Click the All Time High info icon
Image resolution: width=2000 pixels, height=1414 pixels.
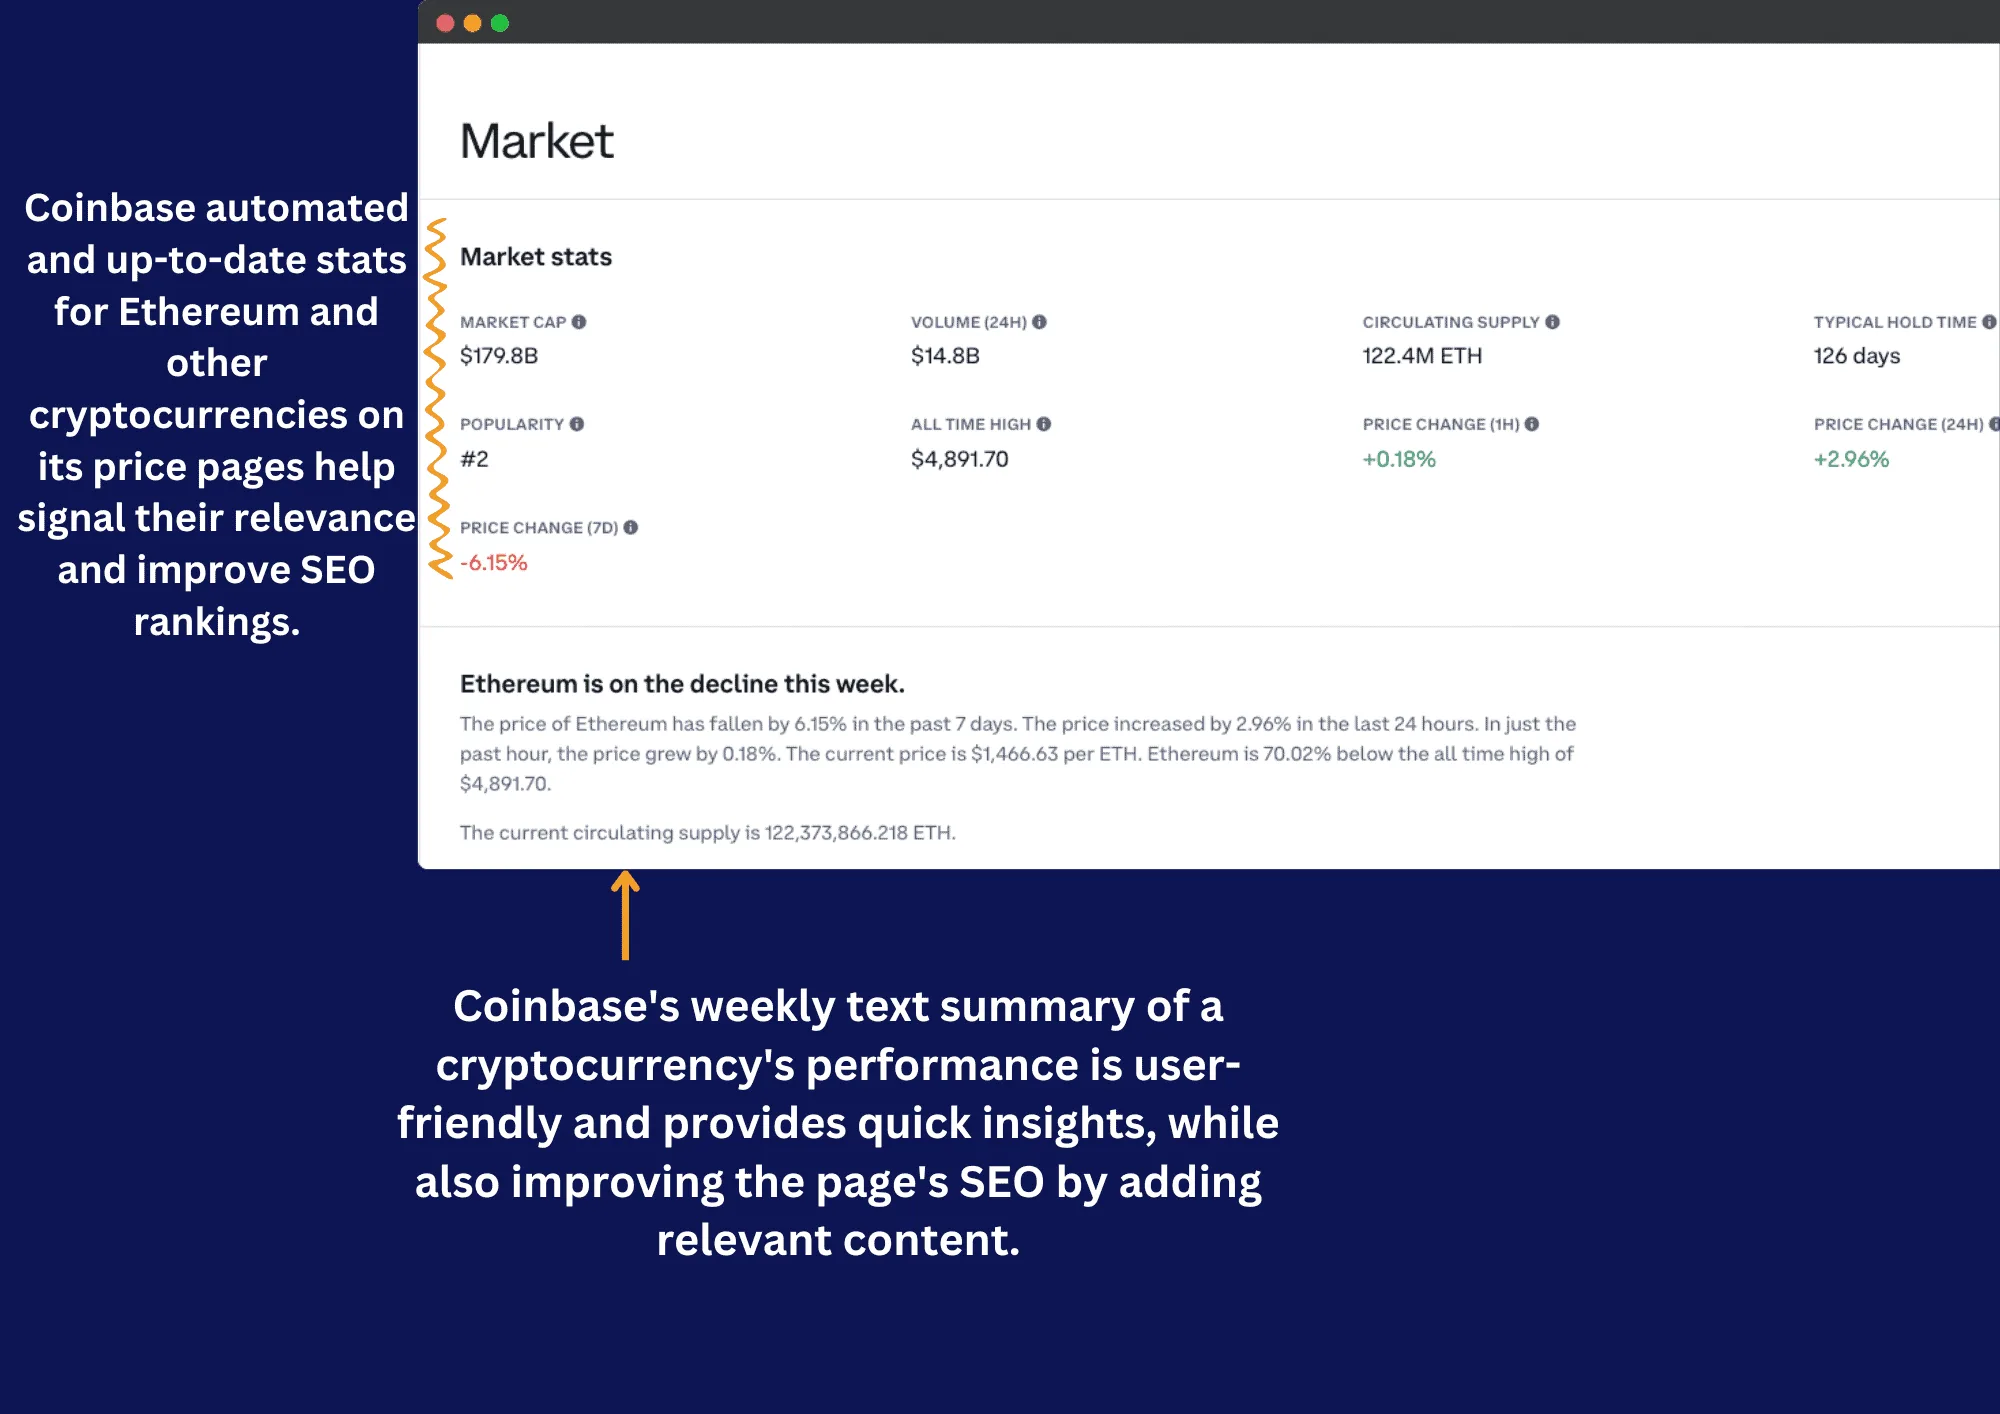(1042, 424)
